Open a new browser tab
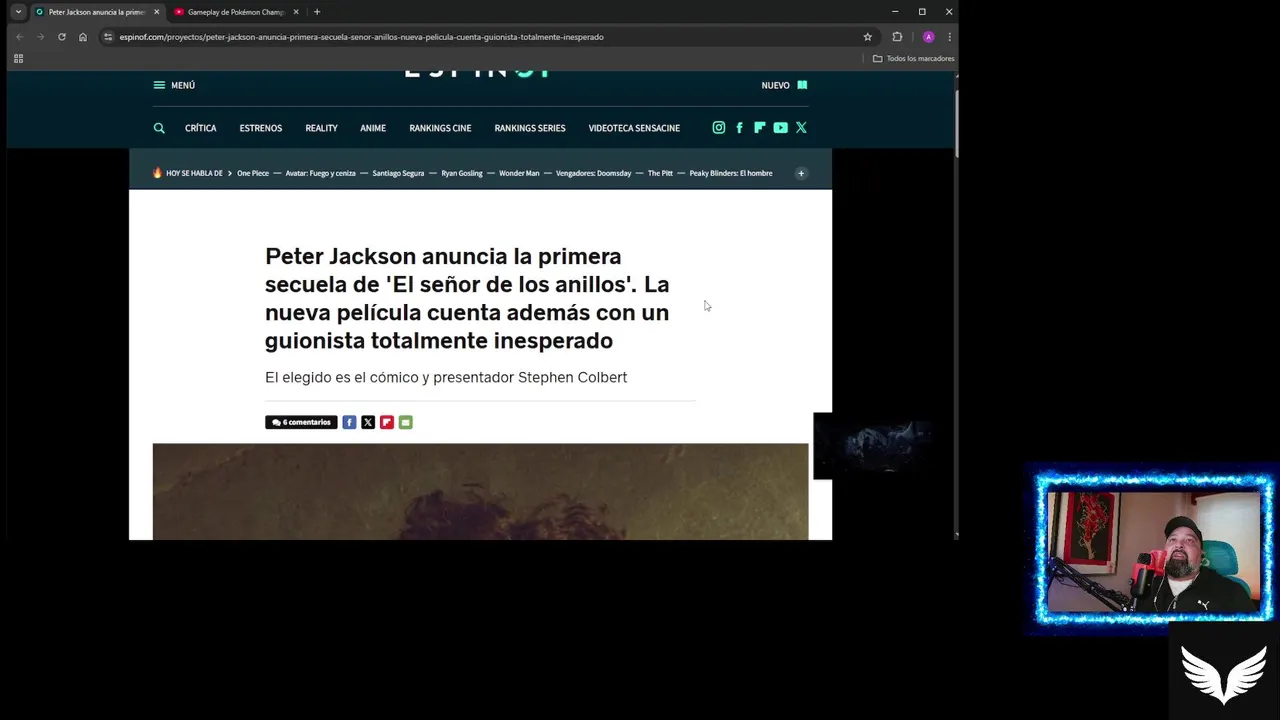Screen dimensions: 1280x720 point(317,12)
